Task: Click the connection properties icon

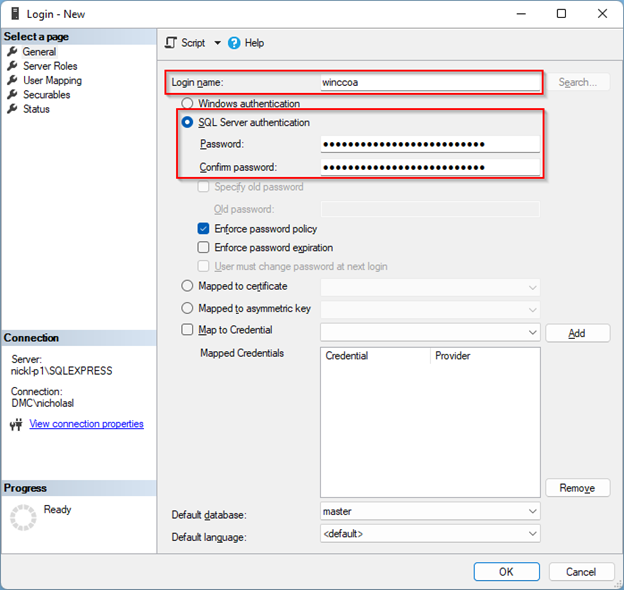Action: 15,425
